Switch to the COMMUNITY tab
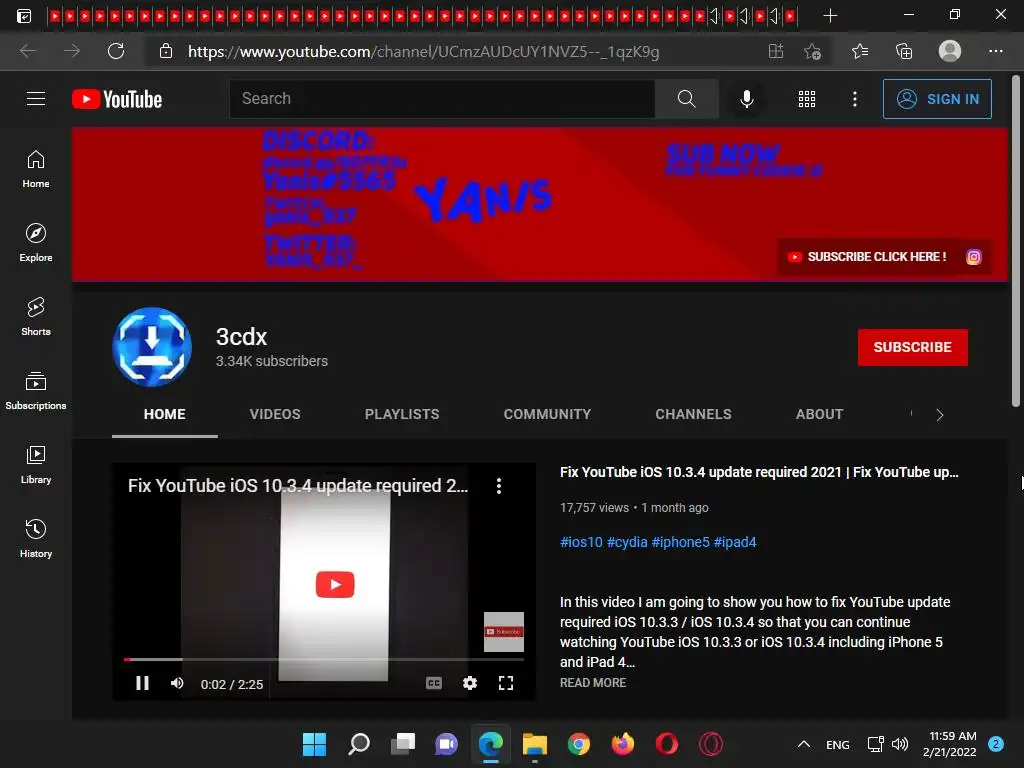 point(547,414)
